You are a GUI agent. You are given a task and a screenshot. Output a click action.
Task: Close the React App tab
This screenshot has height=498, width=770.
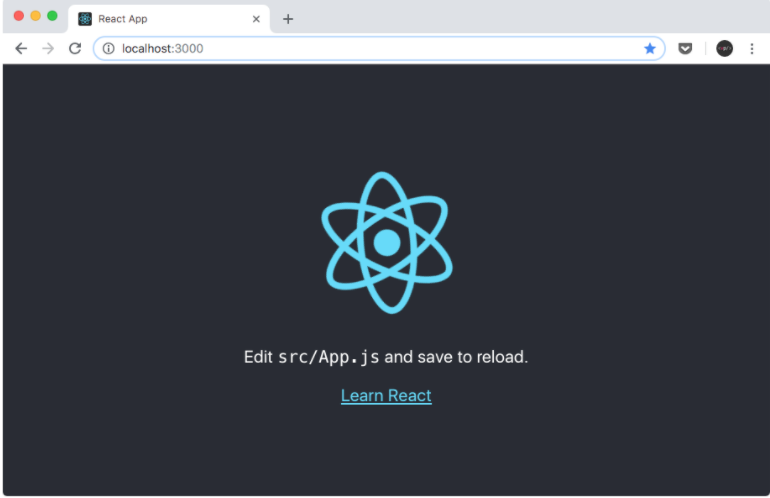coord(256,19)
